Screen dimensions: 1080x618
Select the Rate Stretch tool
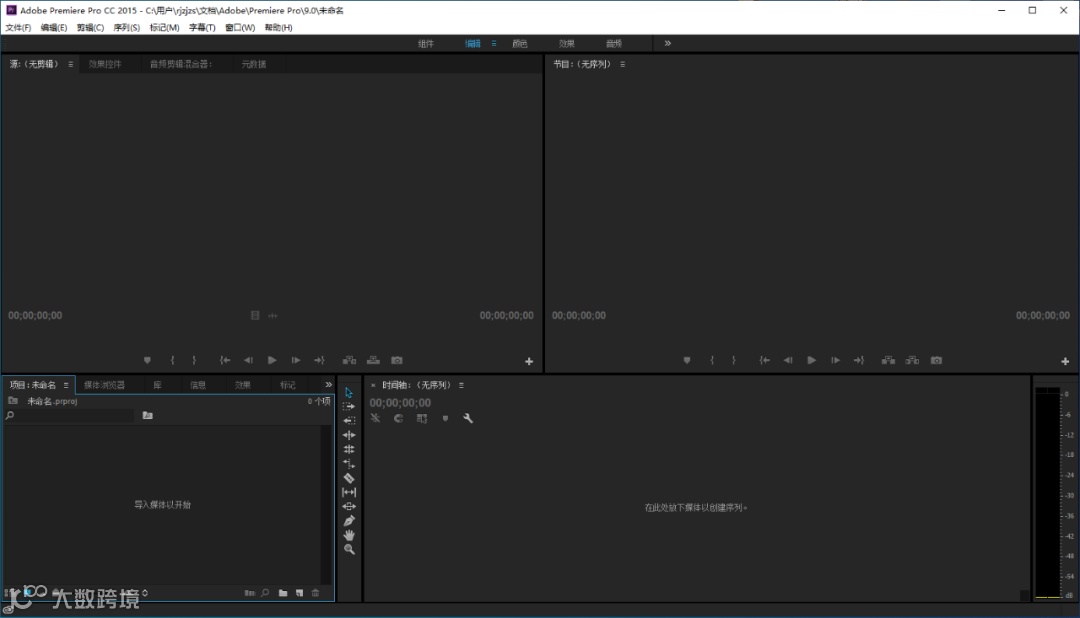tap(349, 464)
